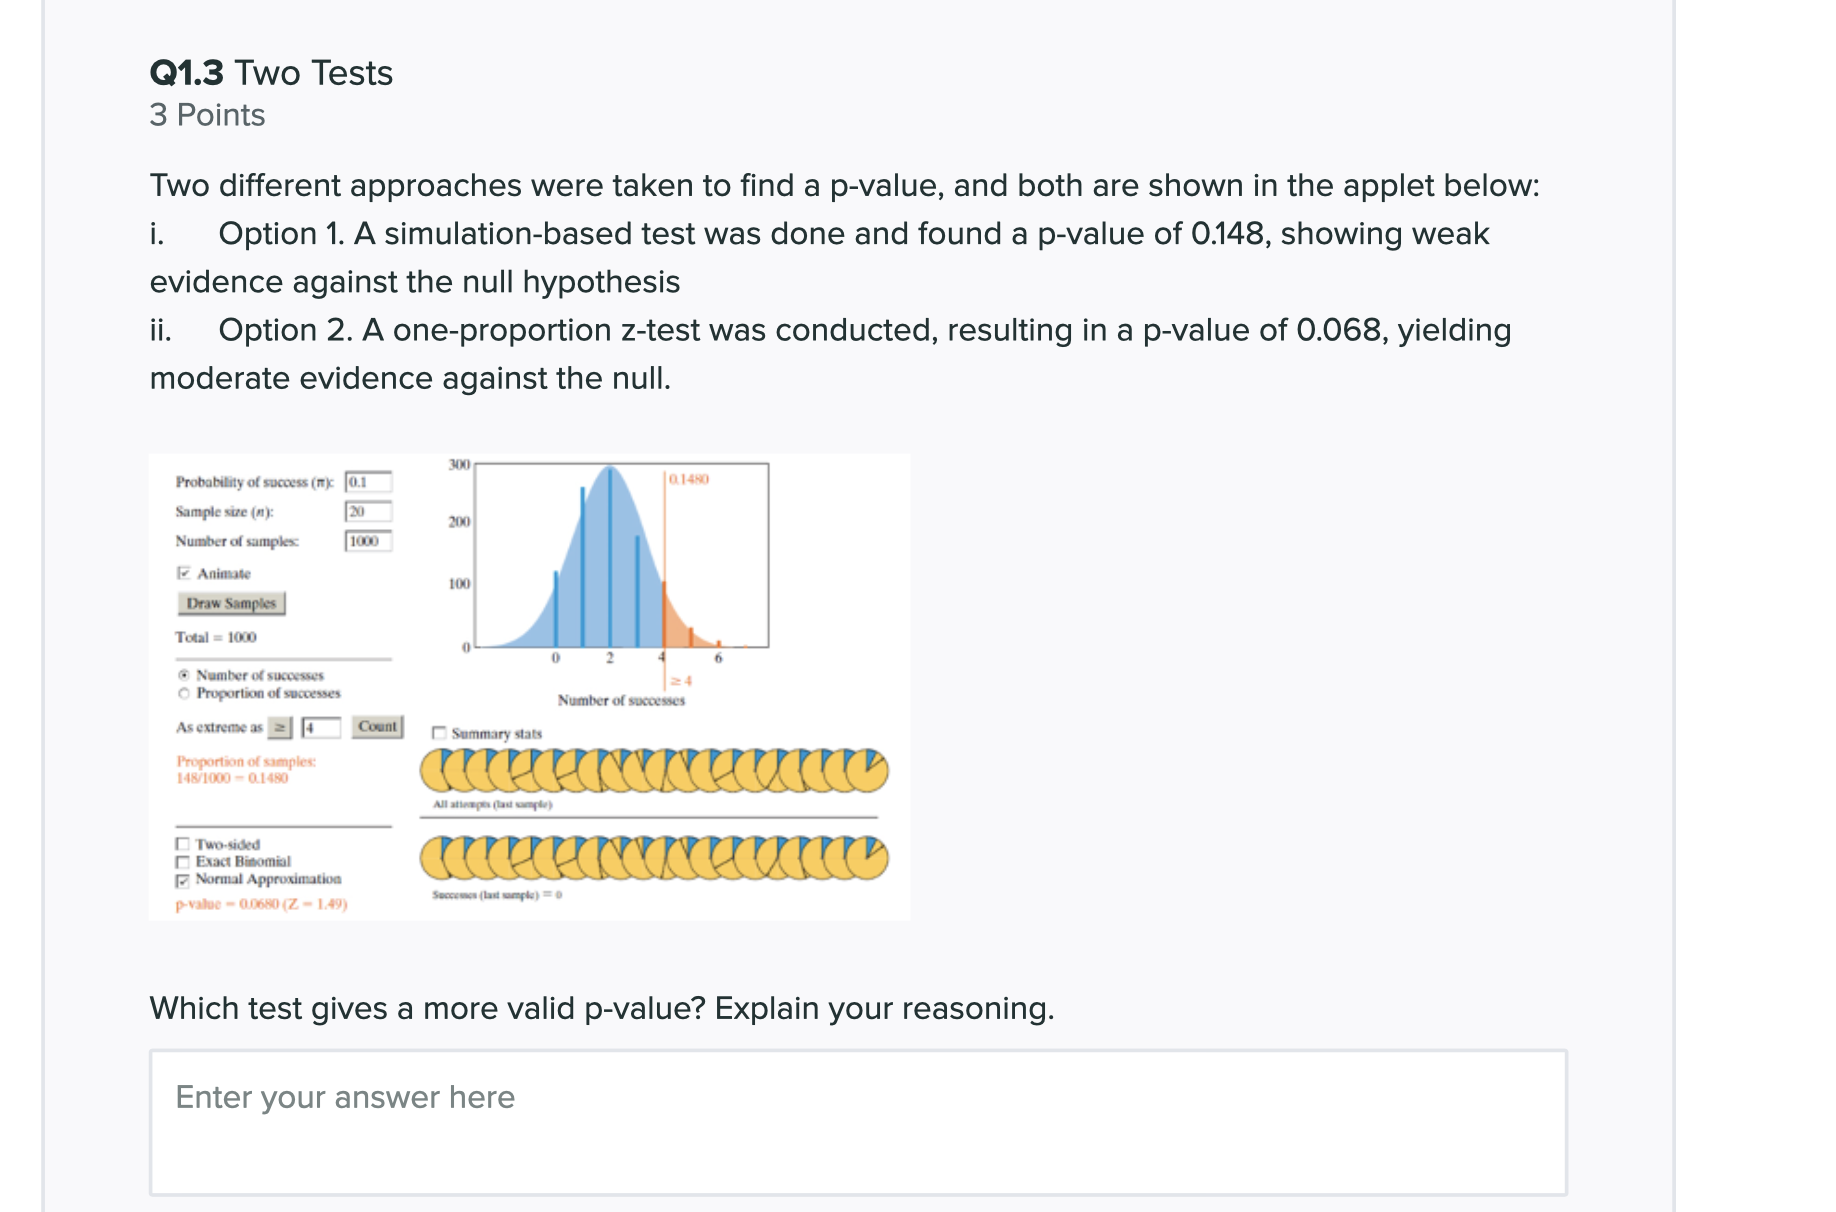This screenshot has width=1836, height=1212.
Task: Click the Sample size input field
Action: coord(370,513)
